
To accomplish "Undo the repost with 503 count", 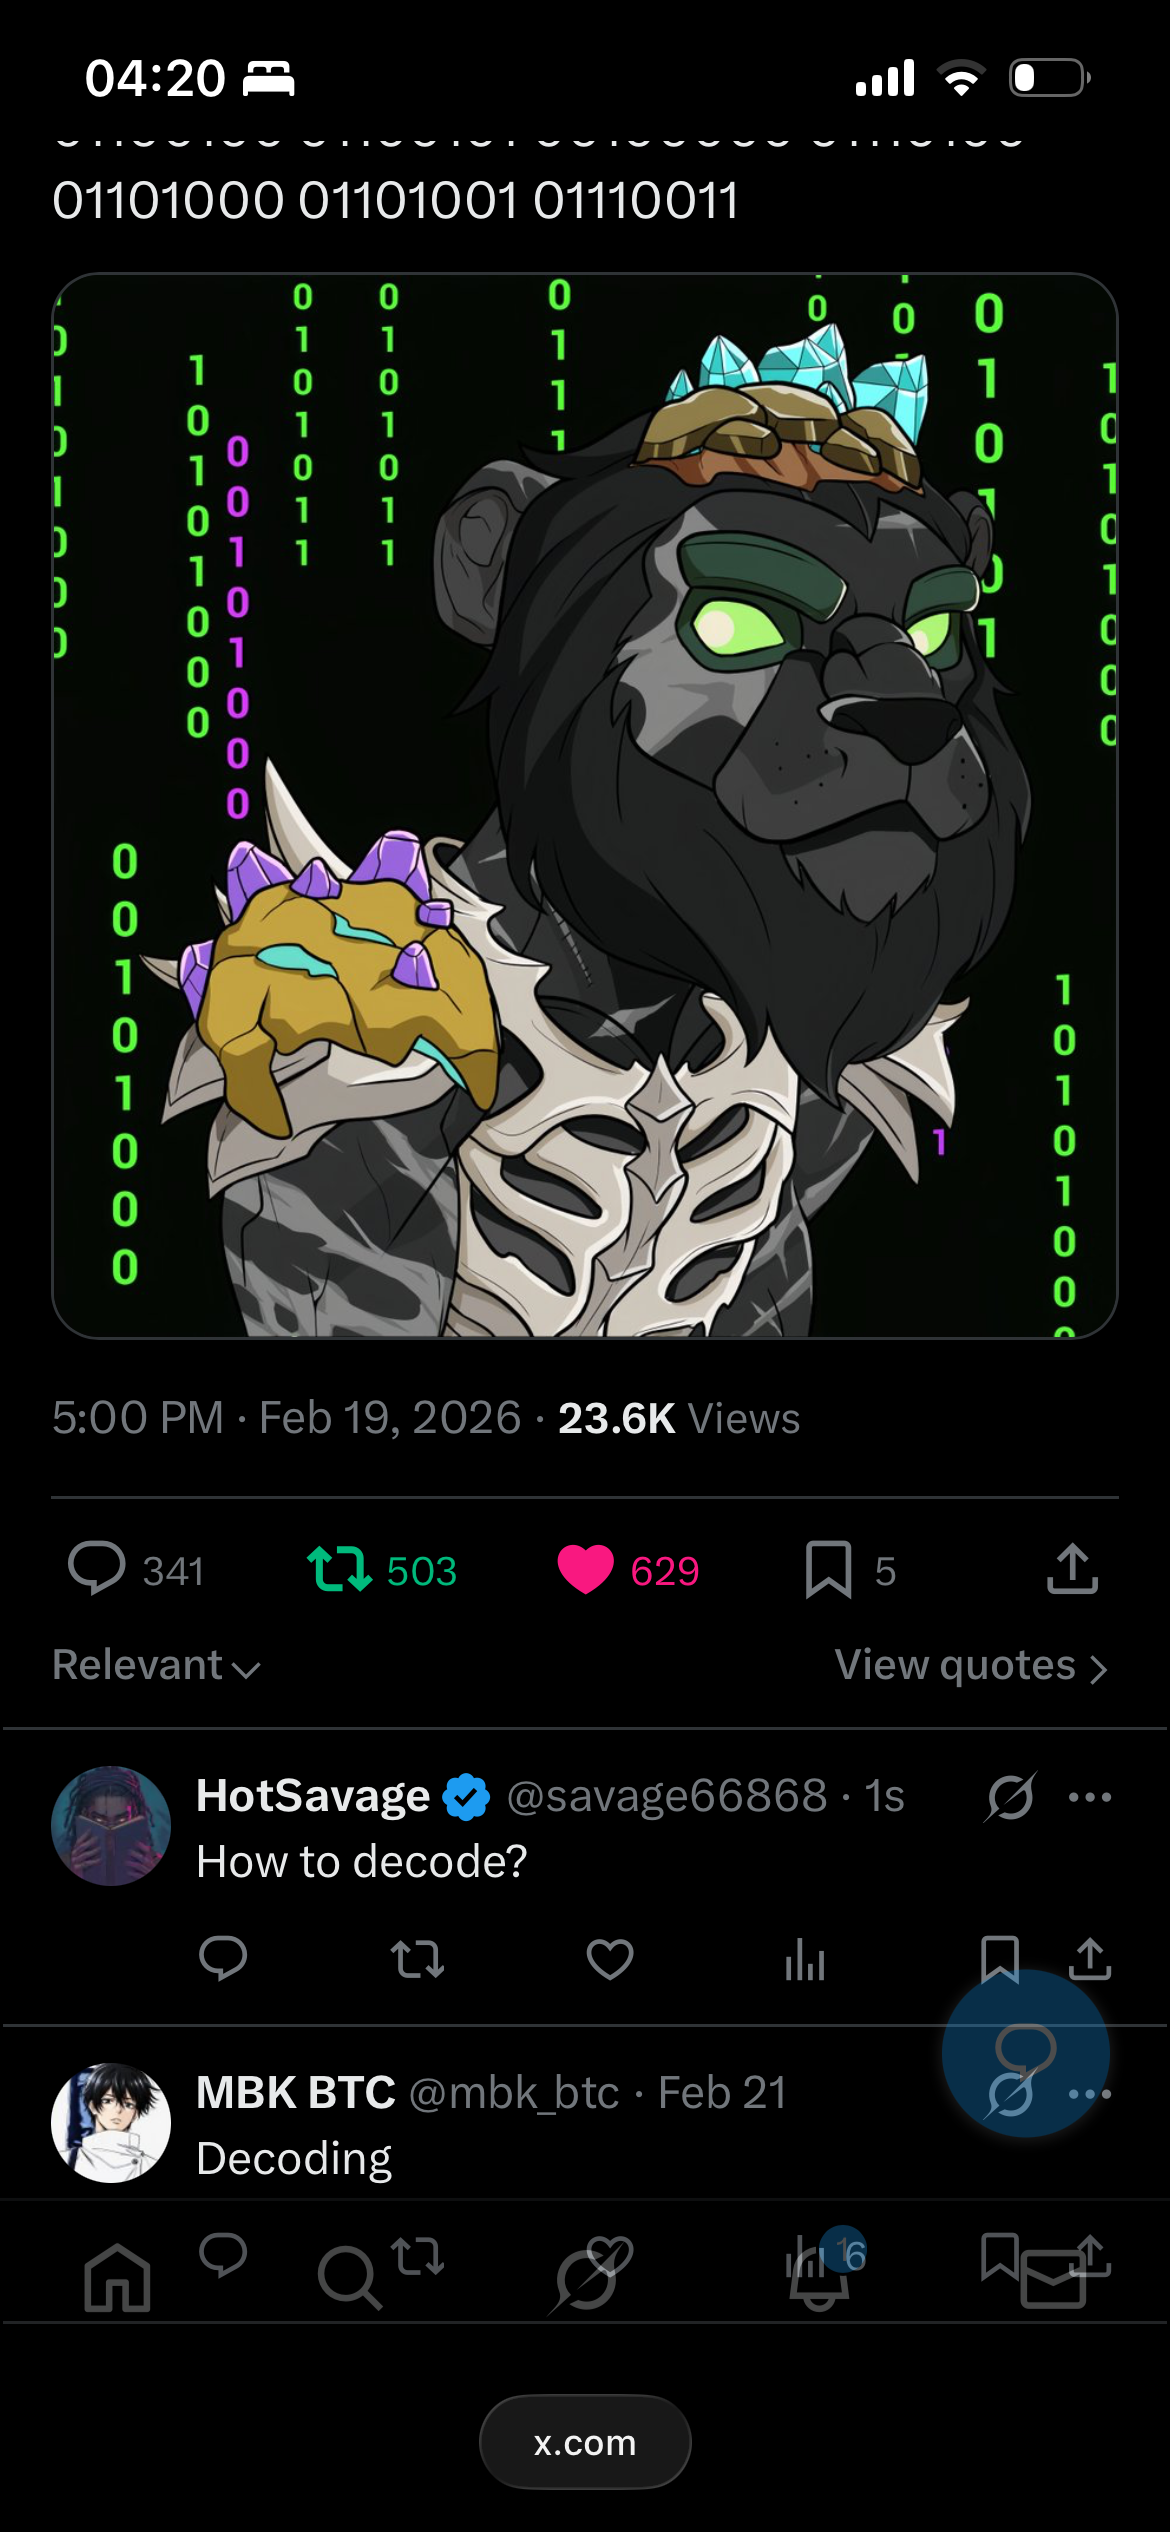I will (340, 1568).
